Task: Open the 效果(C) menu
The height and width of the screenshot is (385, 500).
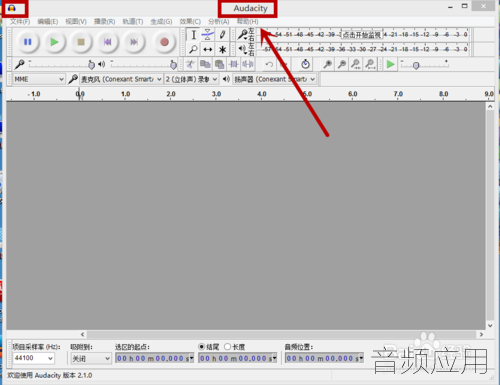Action: point(190,22)
